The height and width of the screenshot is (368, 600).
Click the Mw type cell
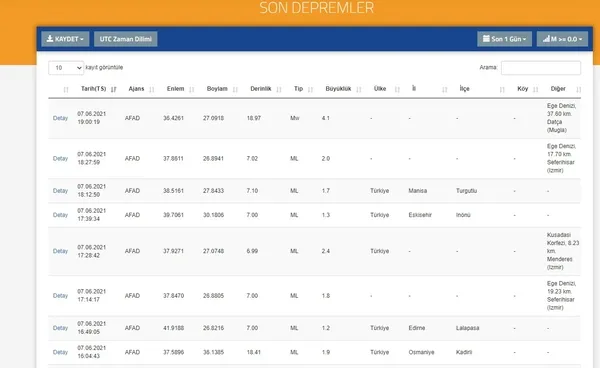pyautogui.click(x=295, y=118)
